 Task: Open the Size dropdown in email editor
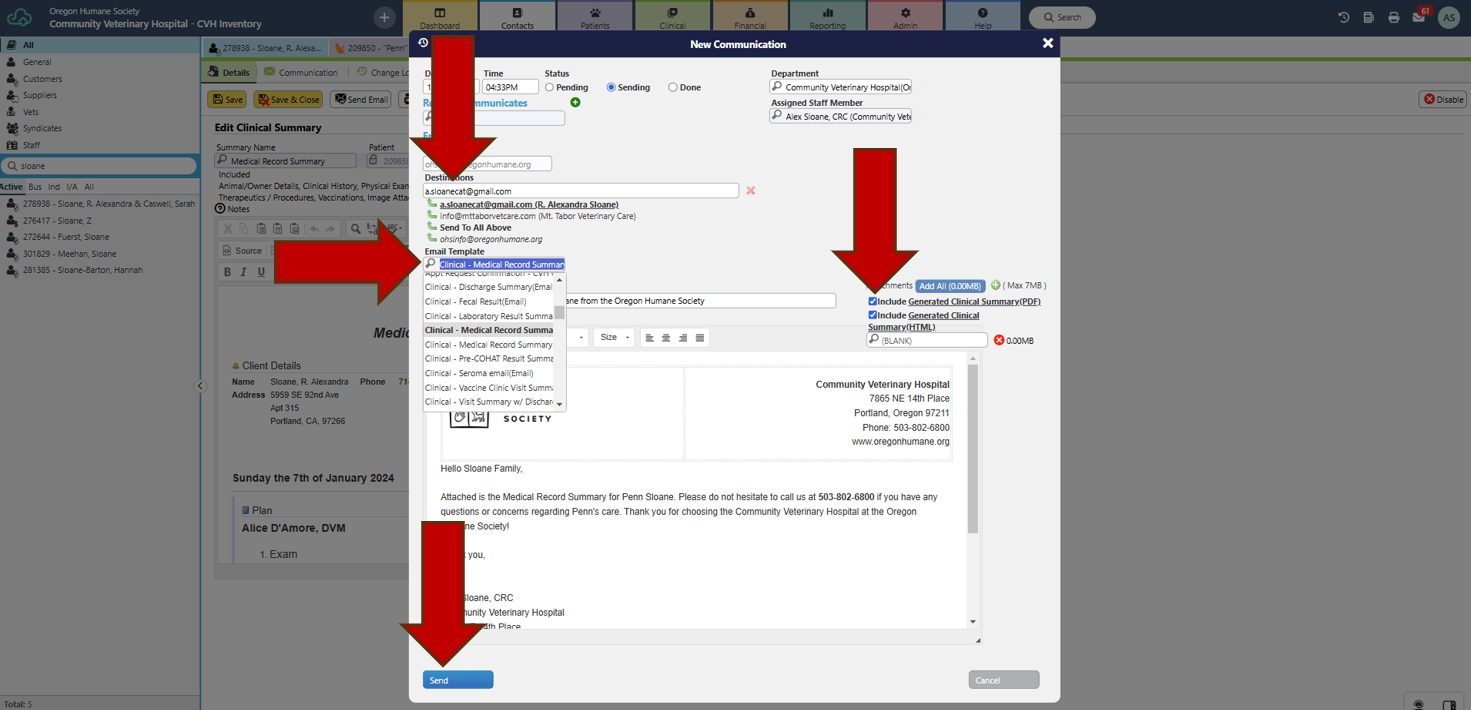pyautogui.click(x=614, y=338)
